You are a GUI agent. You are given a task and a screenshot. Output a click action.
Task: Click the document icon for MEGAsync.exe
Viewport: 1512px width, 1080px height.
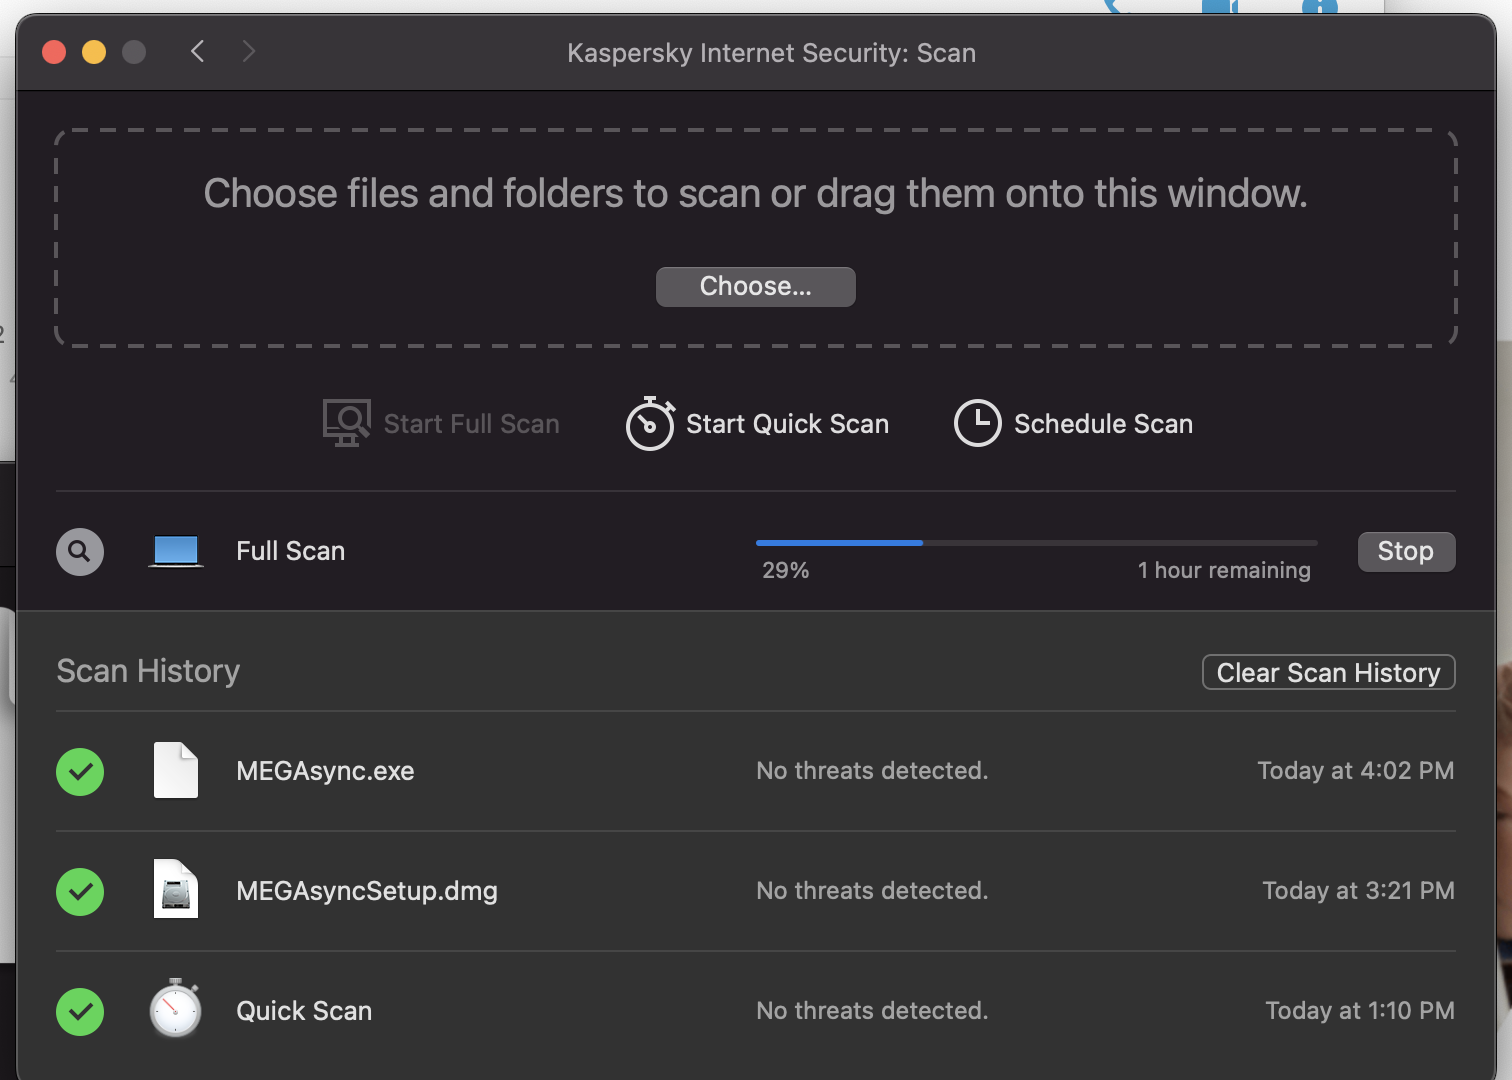tap(175, 770)
